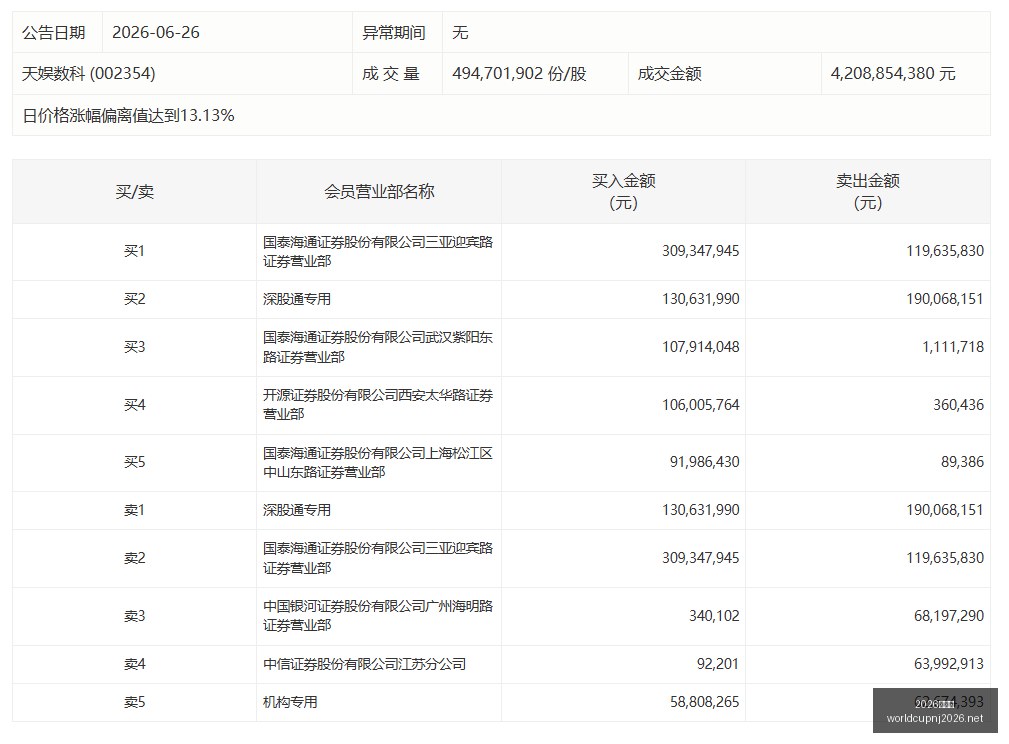Click 中国银河证券 广州海明路证券营业部 name

tap(378, 616)
